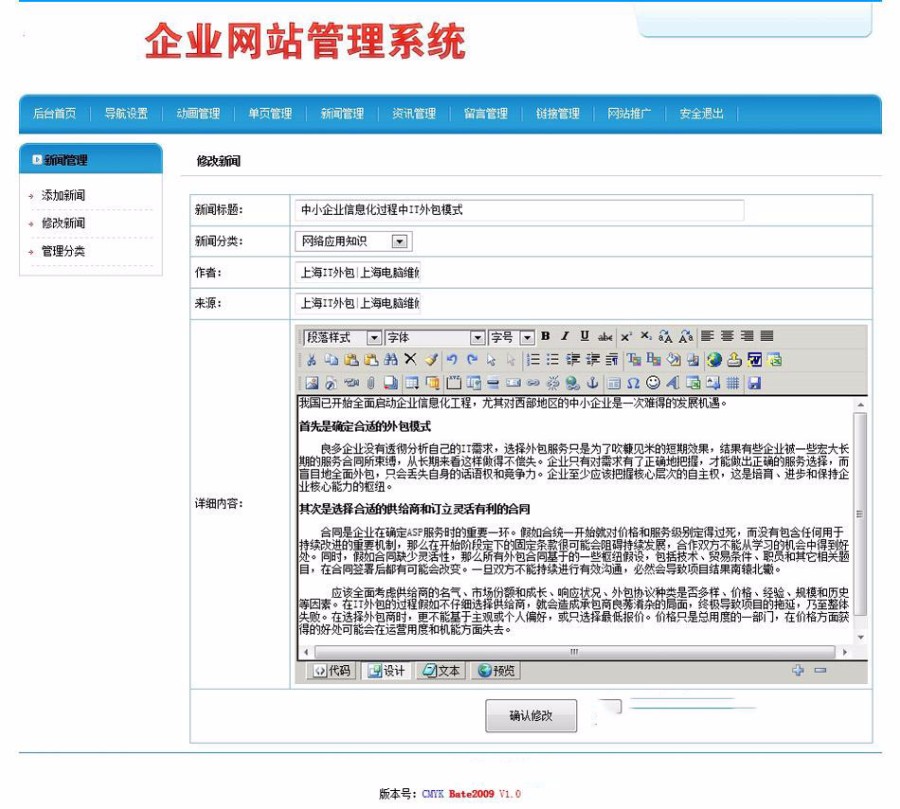Image resolution: width=900 pixels, height=809 pixels.
Task: Click the paperclip attachment icon
Action: tap(370, 383)
